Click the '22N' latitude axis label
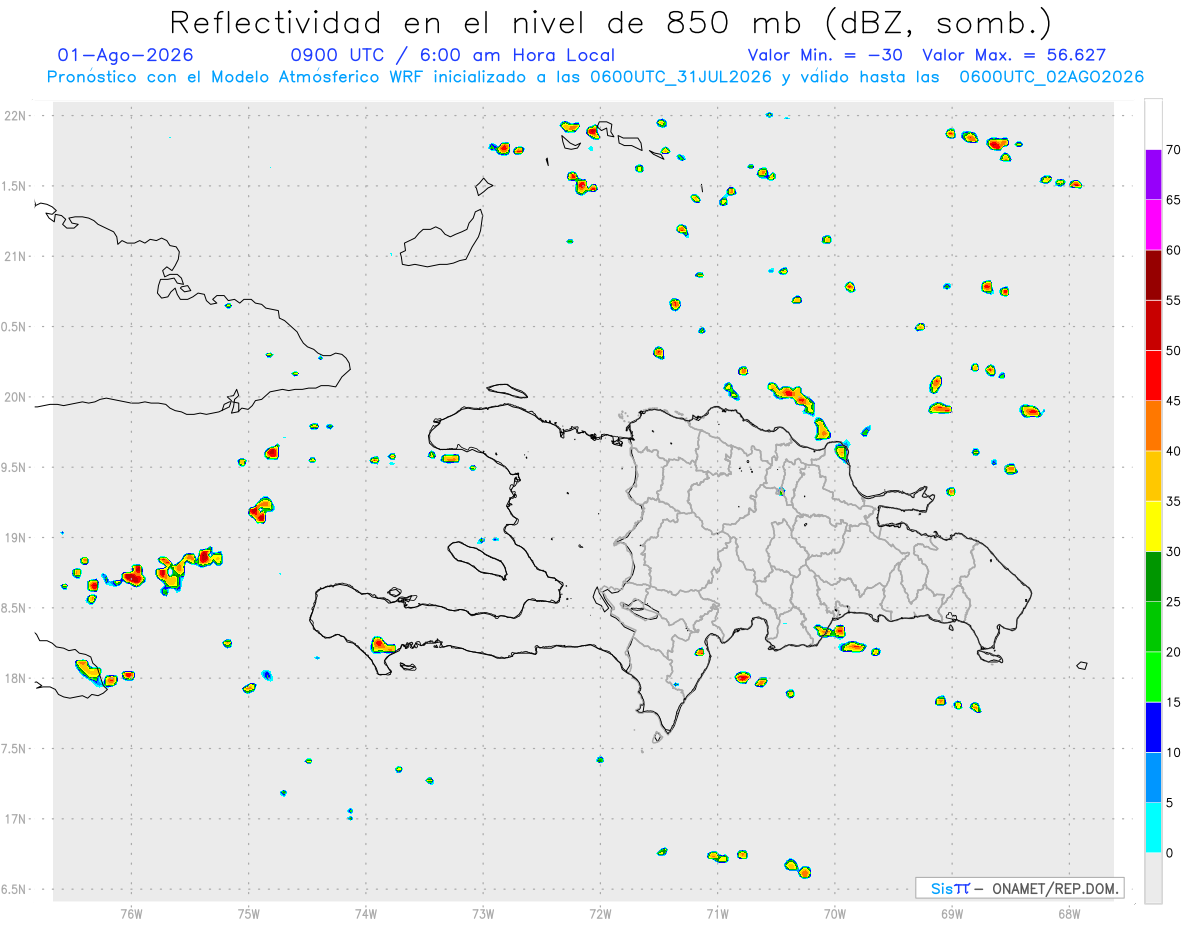Viewport: 1200px width, 927px height. pos(17,116)
